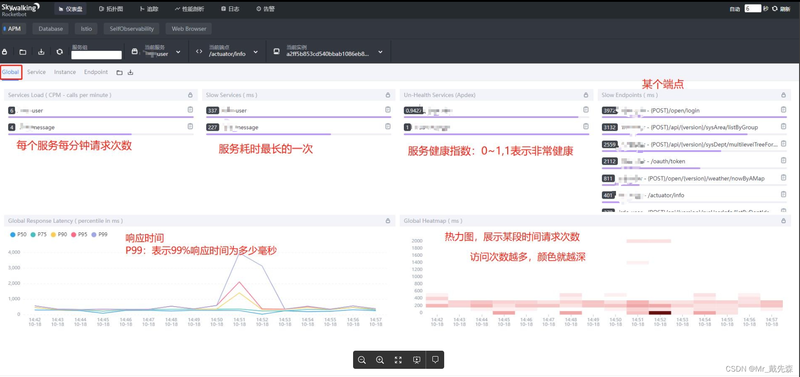Click the refresh interval seconds input

point(753,9)
